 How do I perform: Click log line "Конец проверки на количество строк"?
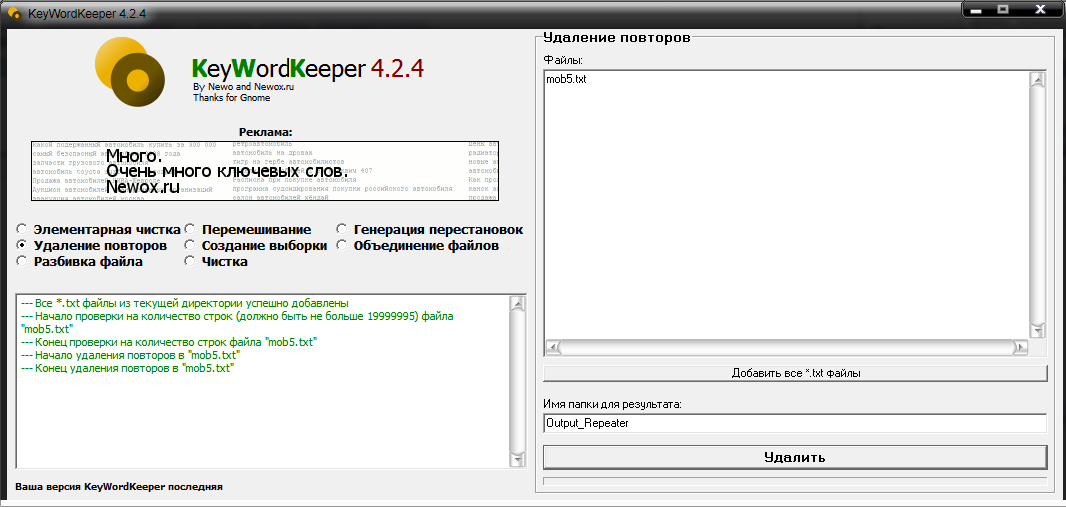coord(170,342)
